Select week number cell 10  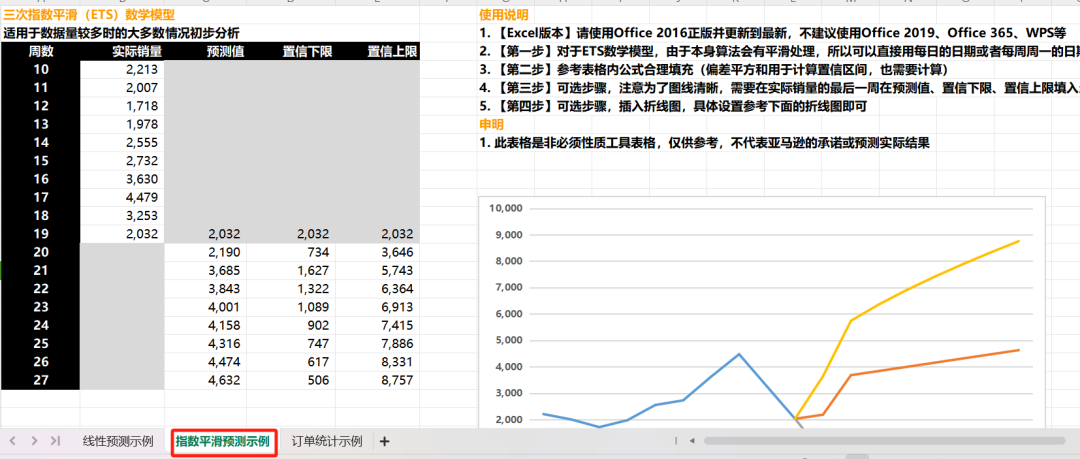41,69
